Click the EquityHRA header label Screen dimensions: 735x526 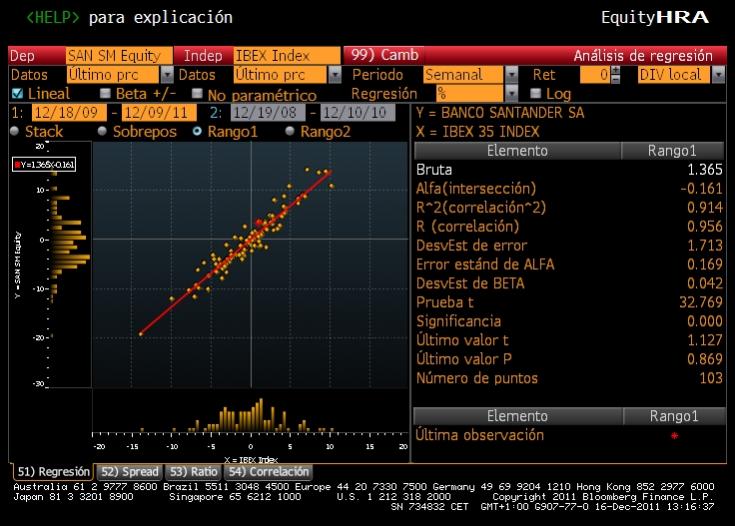click(655, 17)
